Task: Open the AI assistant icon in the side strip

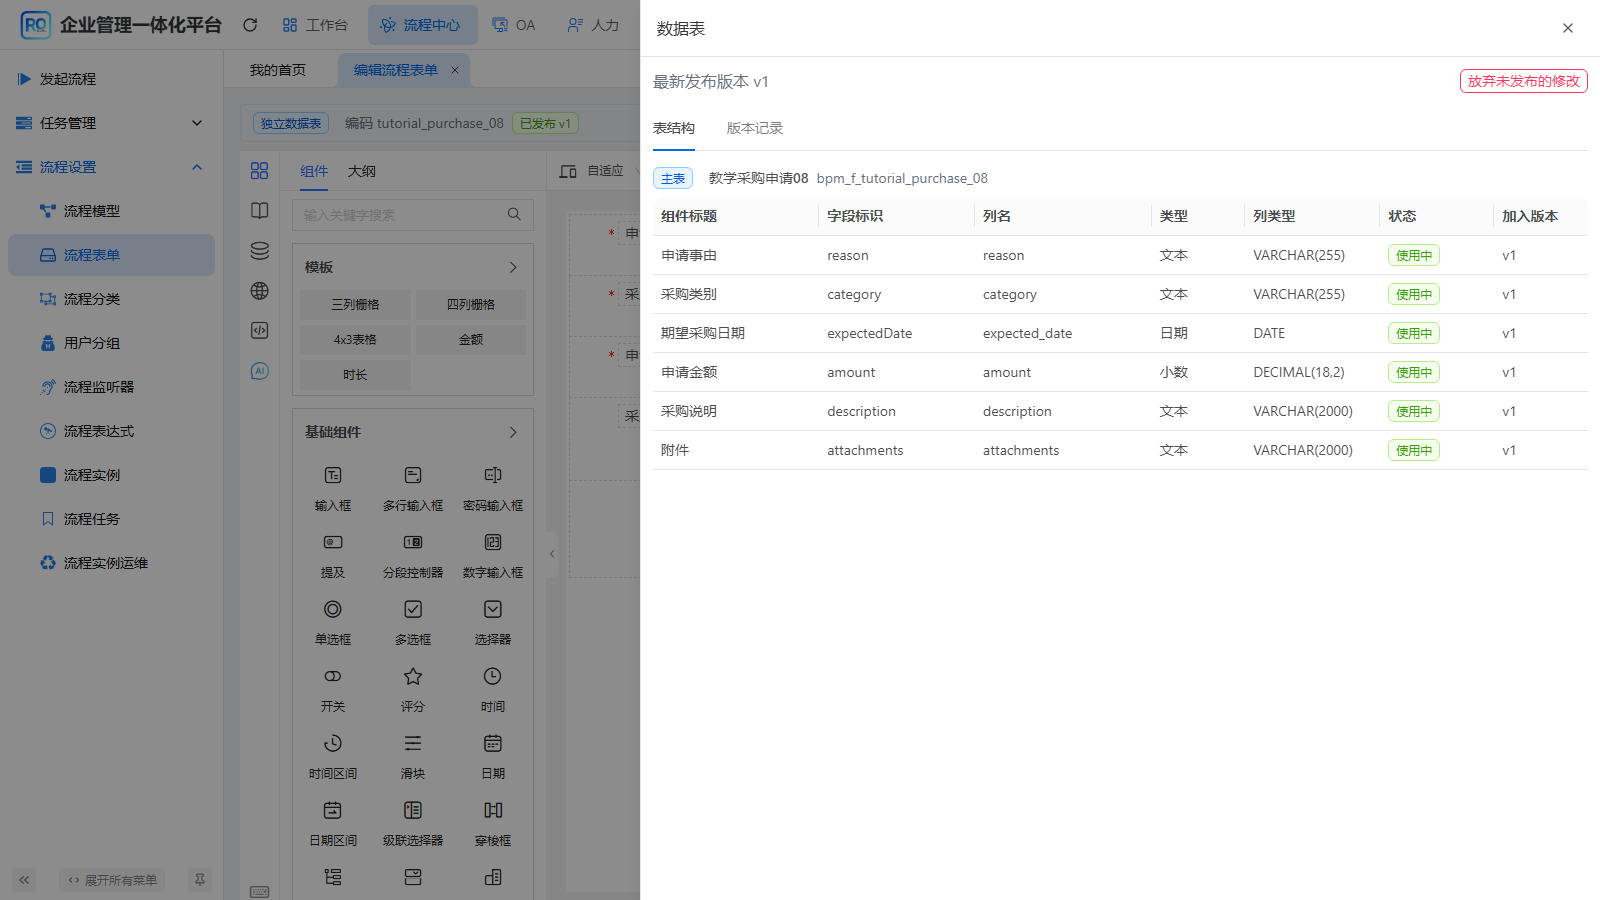Action: 260,371
